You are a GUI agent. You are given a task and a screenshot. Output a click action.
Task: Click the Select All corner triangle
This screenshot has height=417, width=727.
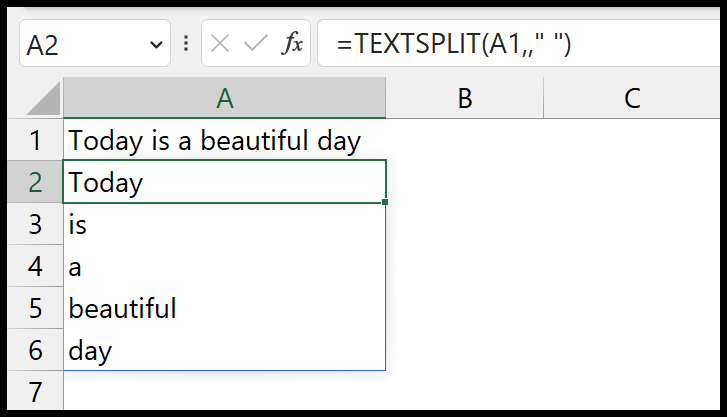click(x=43, y=98)
